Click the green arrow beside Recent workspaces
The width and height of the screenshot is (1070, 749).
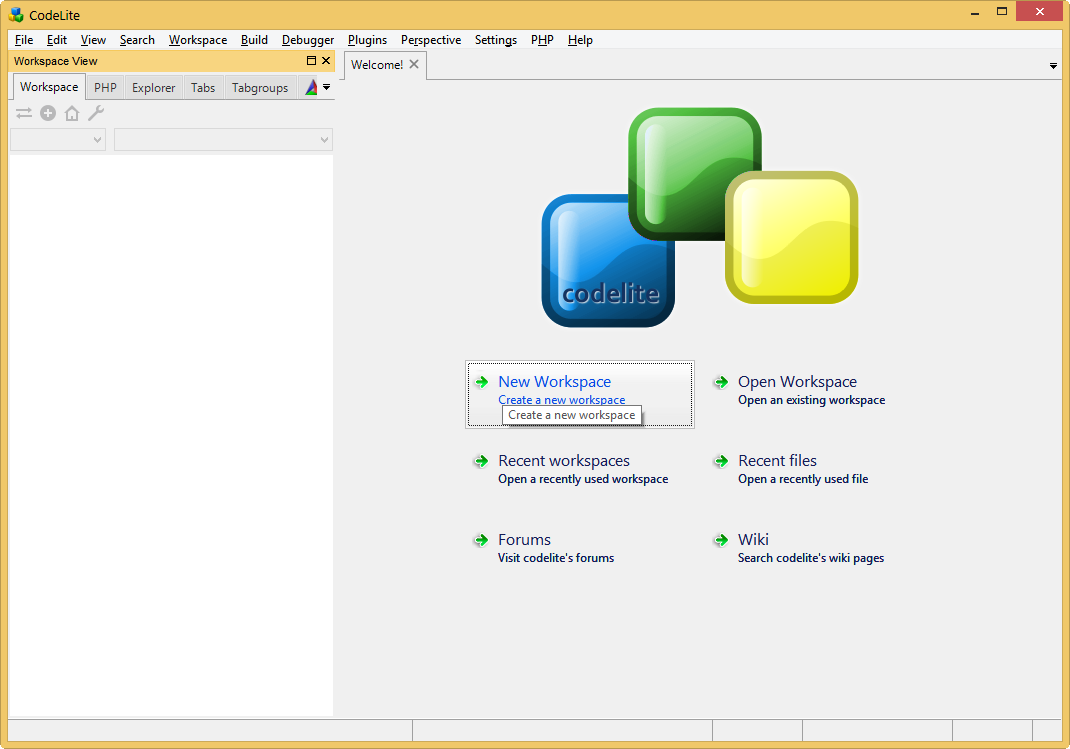(x=482, y=461)
